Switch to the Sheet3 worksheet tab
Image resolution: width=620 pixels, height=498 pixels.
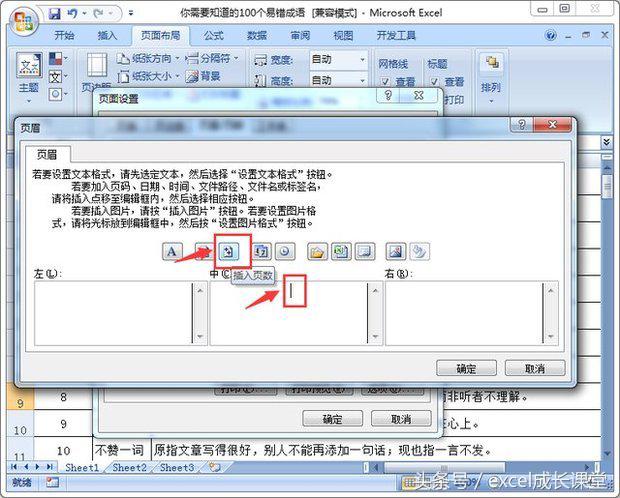coord(177,468)
